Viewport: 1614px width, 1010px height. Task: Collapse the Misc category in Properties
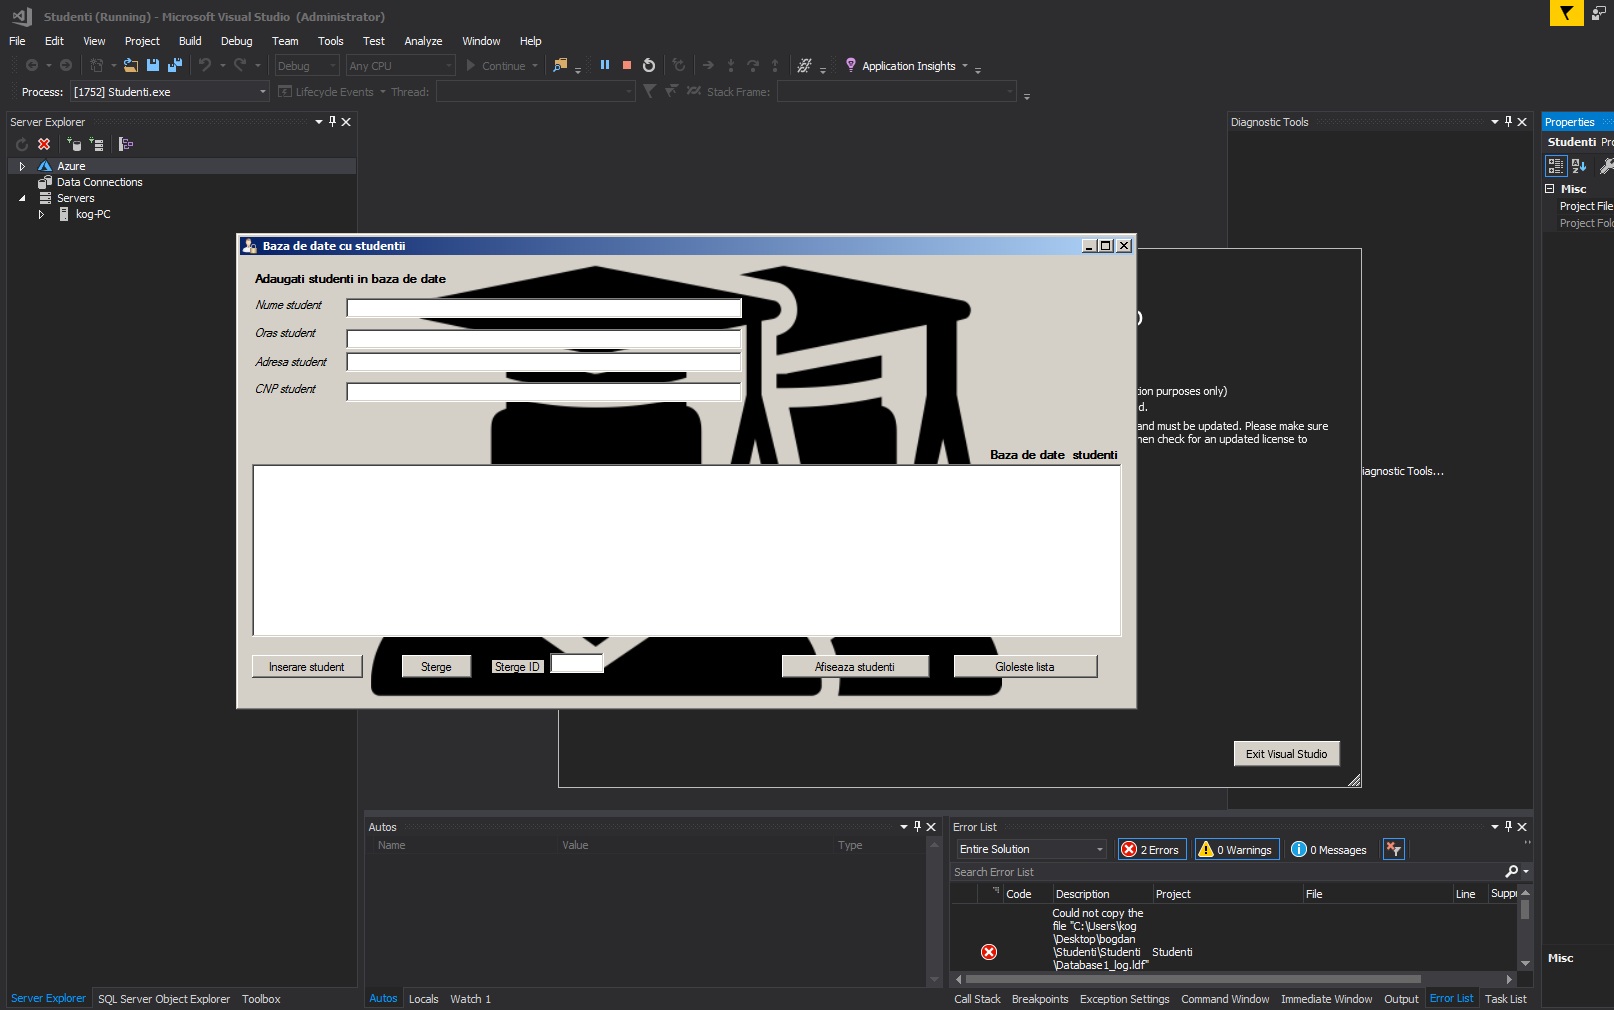(1550, 189)
